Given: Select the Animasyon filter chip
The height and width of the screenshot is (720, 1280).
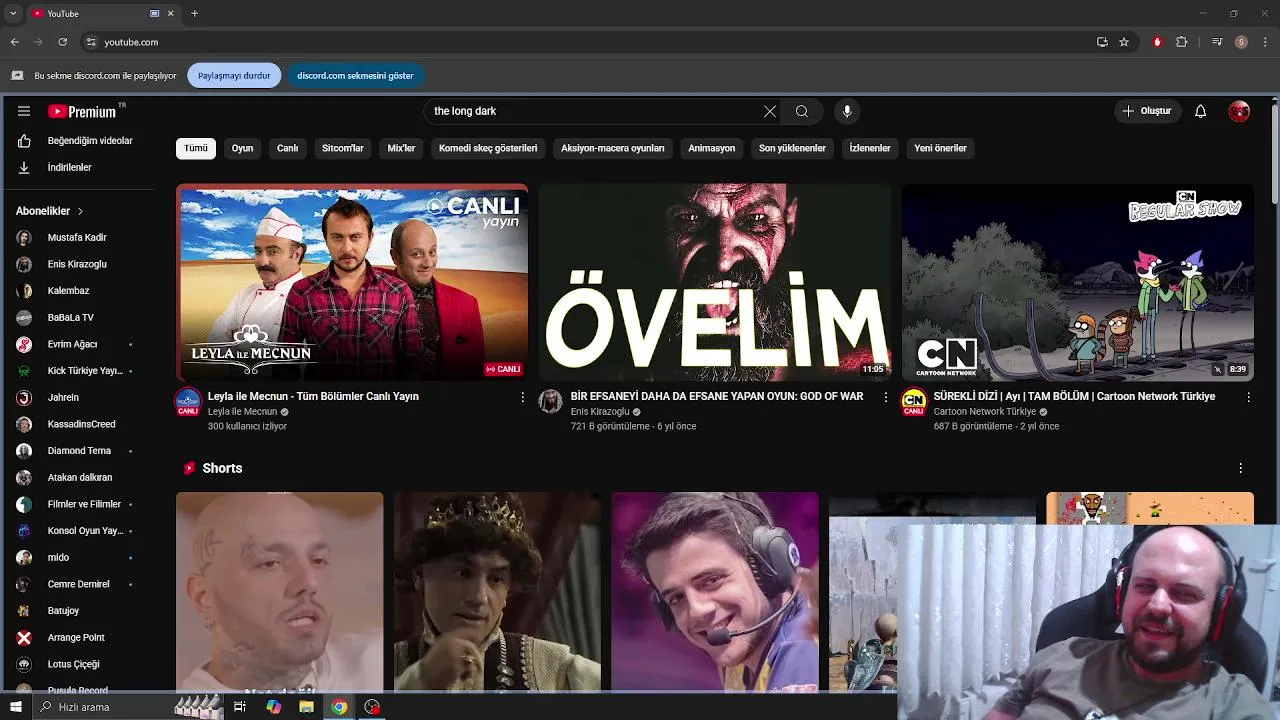Looking at the screenshot, I should [x=712, y=148].
